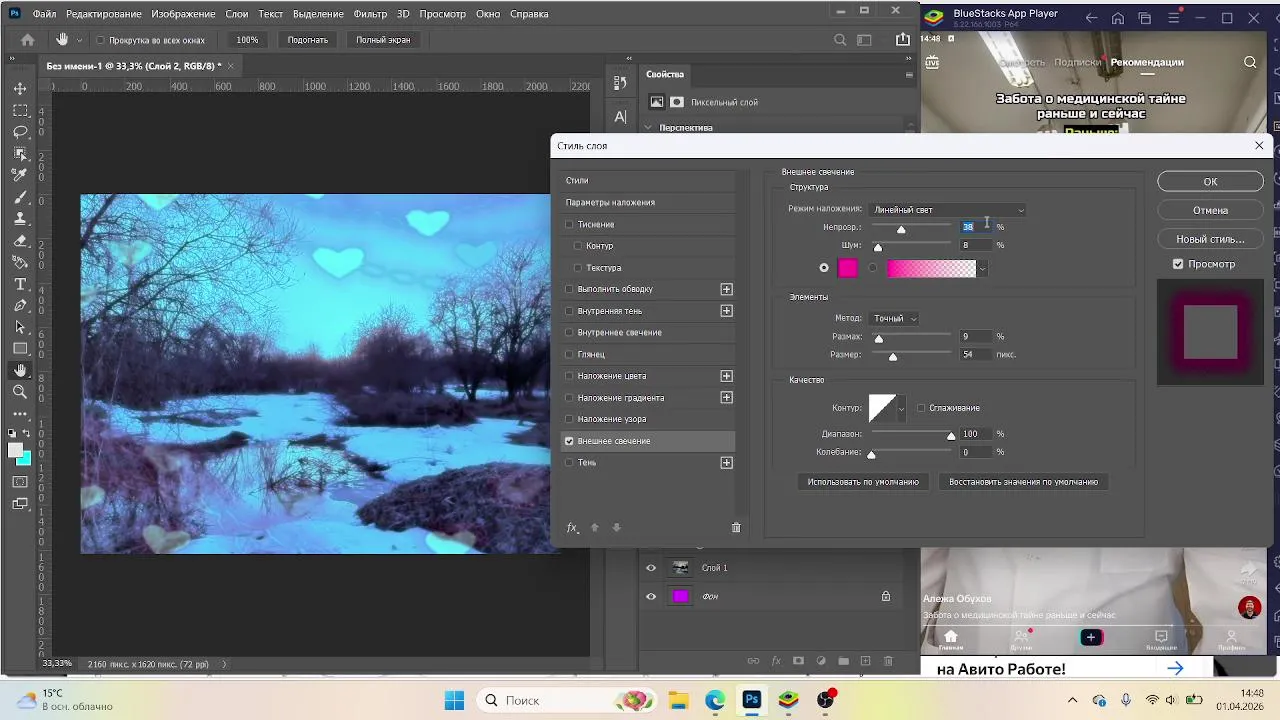1280x720 pixels.
Task: Toggle the Просмотр preview checkbox
Action: [x=1178, y=264]
